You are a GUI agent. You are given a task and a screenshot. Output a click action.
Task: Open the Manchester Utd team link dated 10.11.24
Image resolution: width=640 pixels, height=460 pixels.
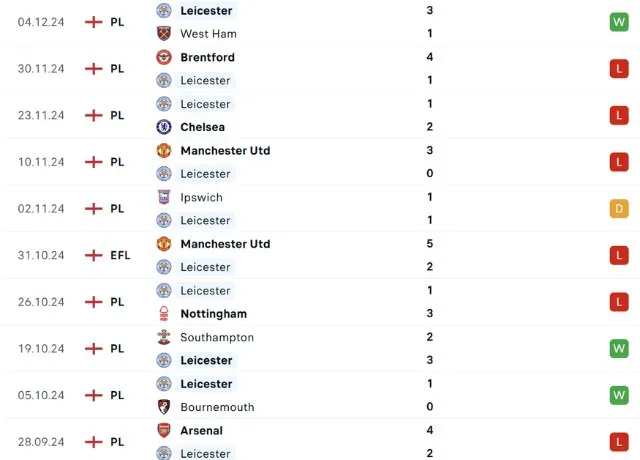point(225,151)
